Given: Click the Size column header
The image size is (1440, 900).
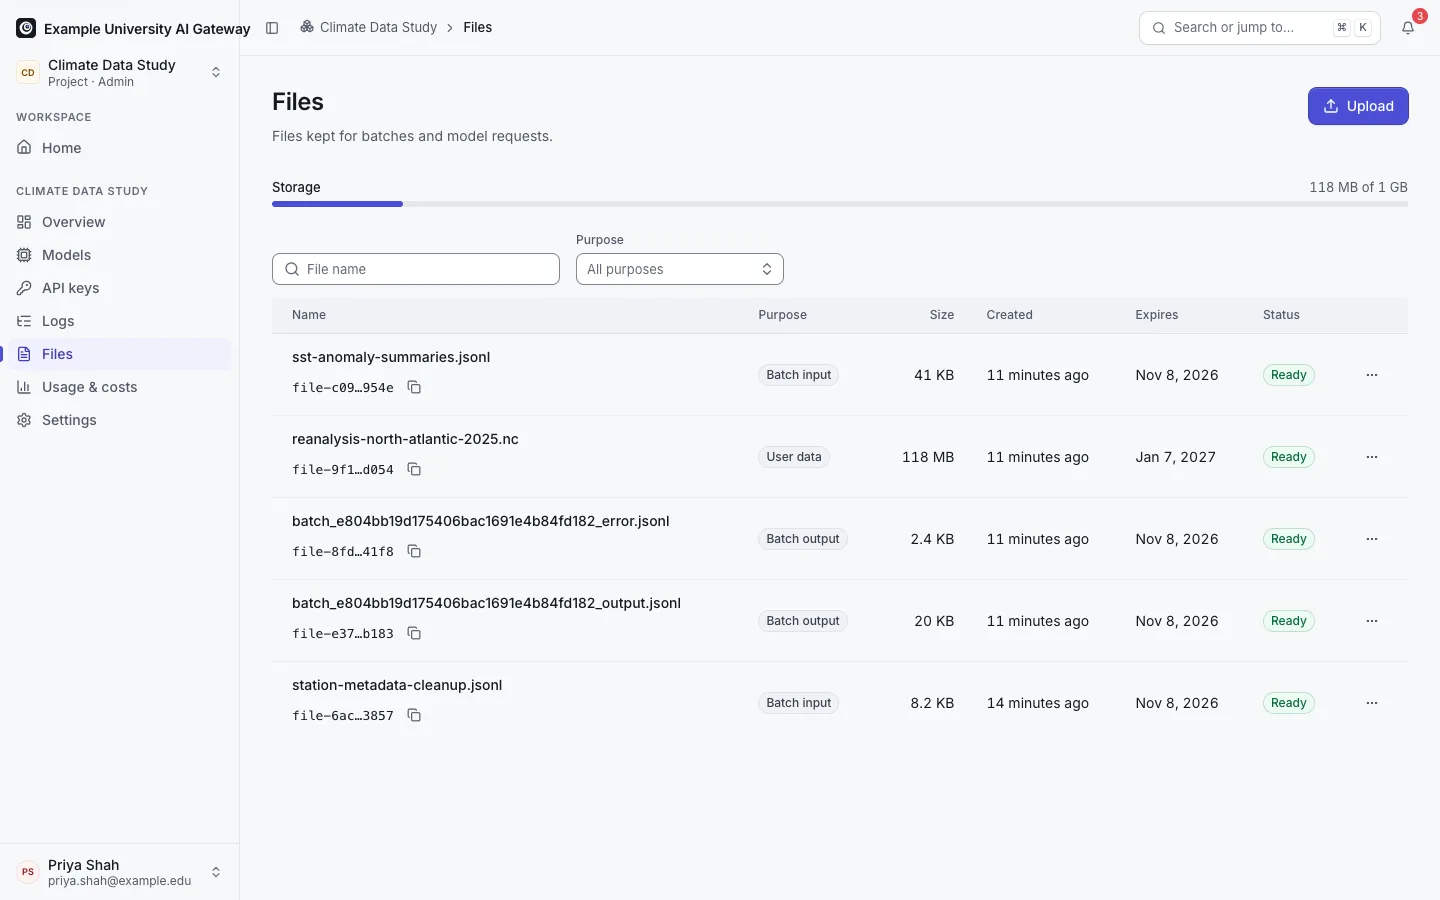Looking at the screenshot, I should (x=942, y=315).
